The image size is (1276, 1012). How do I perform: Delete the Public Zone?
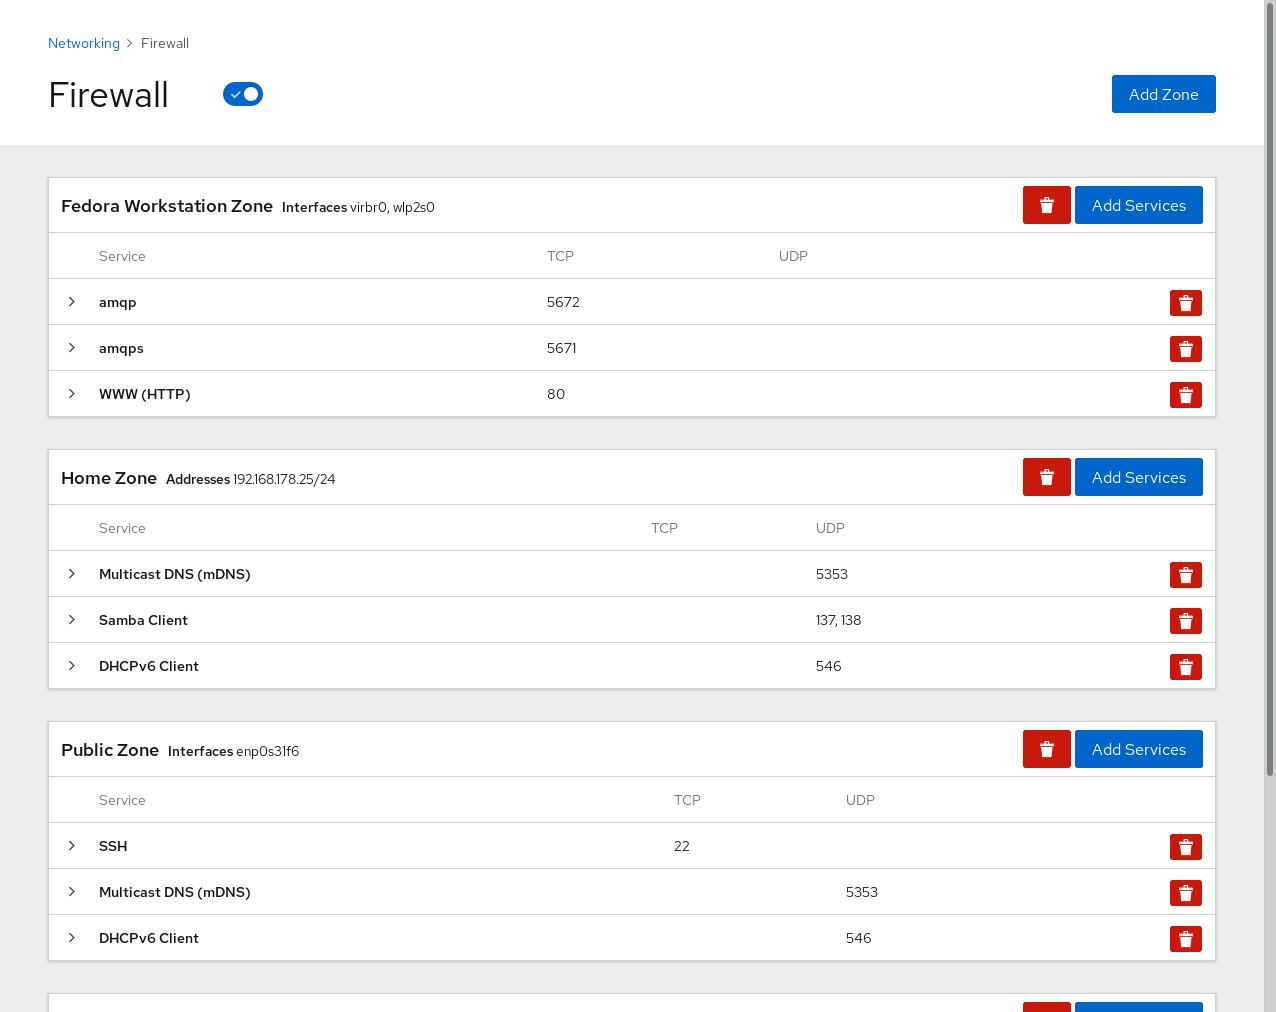click(1046, 749)
